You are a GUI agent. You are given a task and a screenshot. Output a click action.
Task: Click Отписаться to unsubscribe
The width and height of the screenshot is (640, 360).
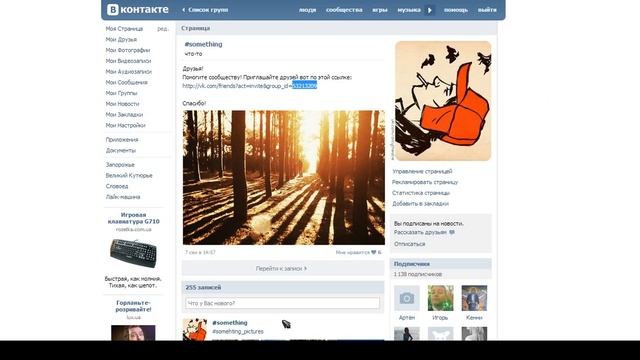point(409,244)
